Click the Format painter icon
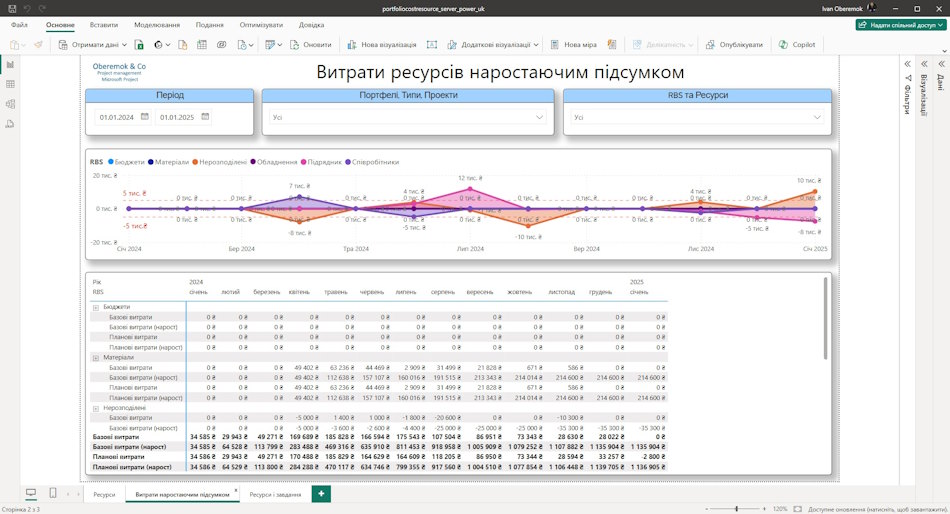Image resolution: width=950 pixels, height=514 pixels. [38, 45]
